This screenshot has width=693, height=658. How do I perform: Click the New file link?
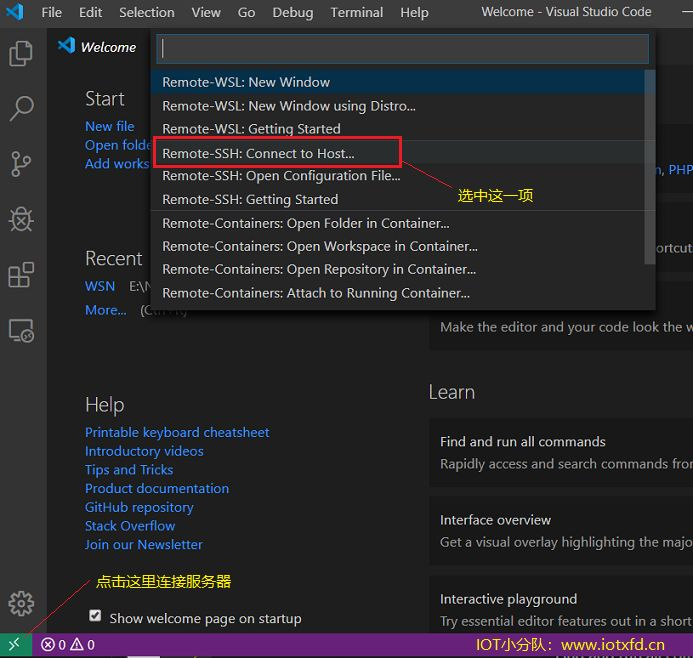coord(110,126)
